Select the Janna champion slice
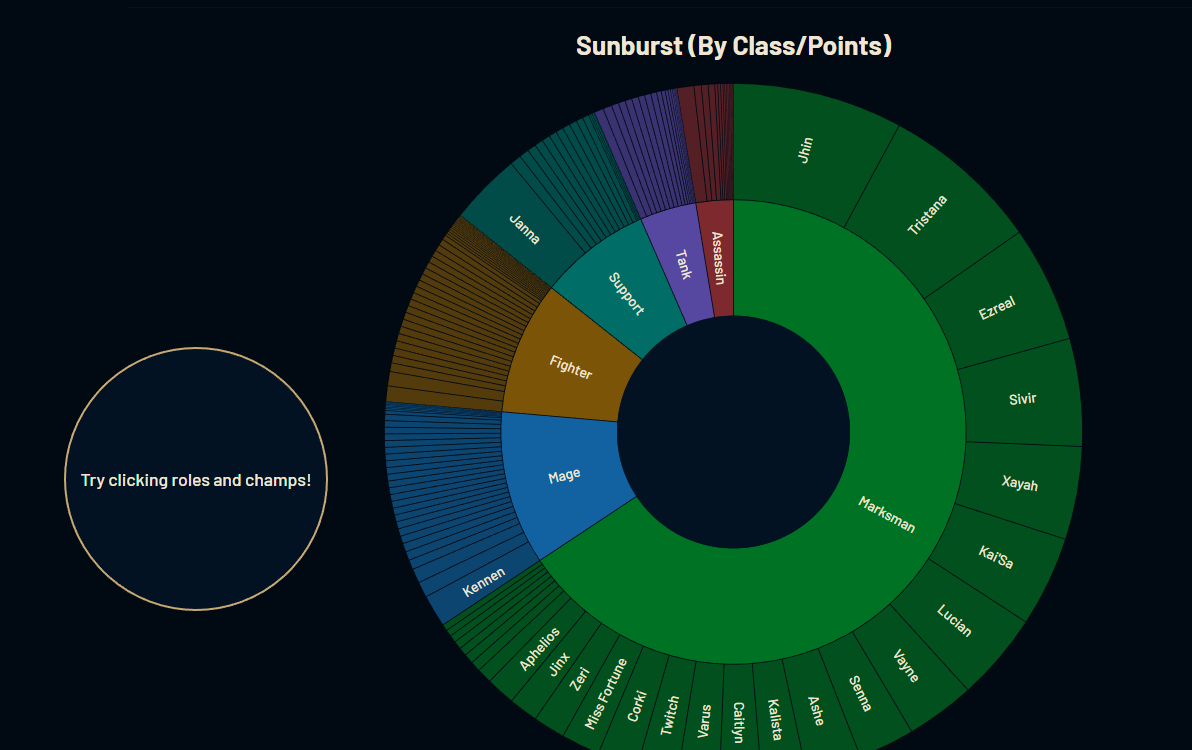 (x=524, y=229)
